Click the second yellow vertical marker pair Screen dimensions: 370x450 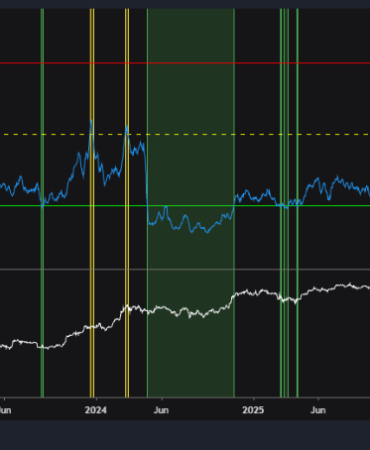127,203
